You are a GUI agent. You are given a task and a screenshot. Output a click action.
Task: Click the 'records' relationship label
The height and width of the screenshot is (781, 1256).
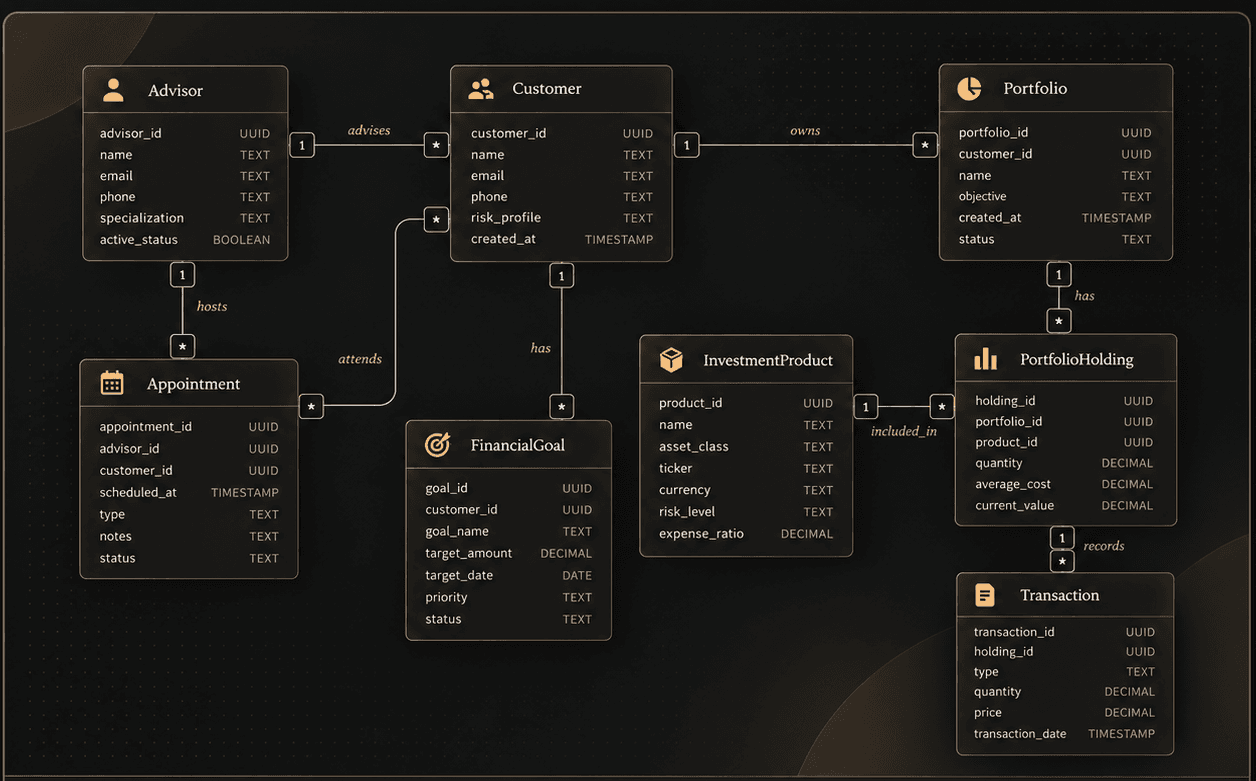pos(1104,546)
